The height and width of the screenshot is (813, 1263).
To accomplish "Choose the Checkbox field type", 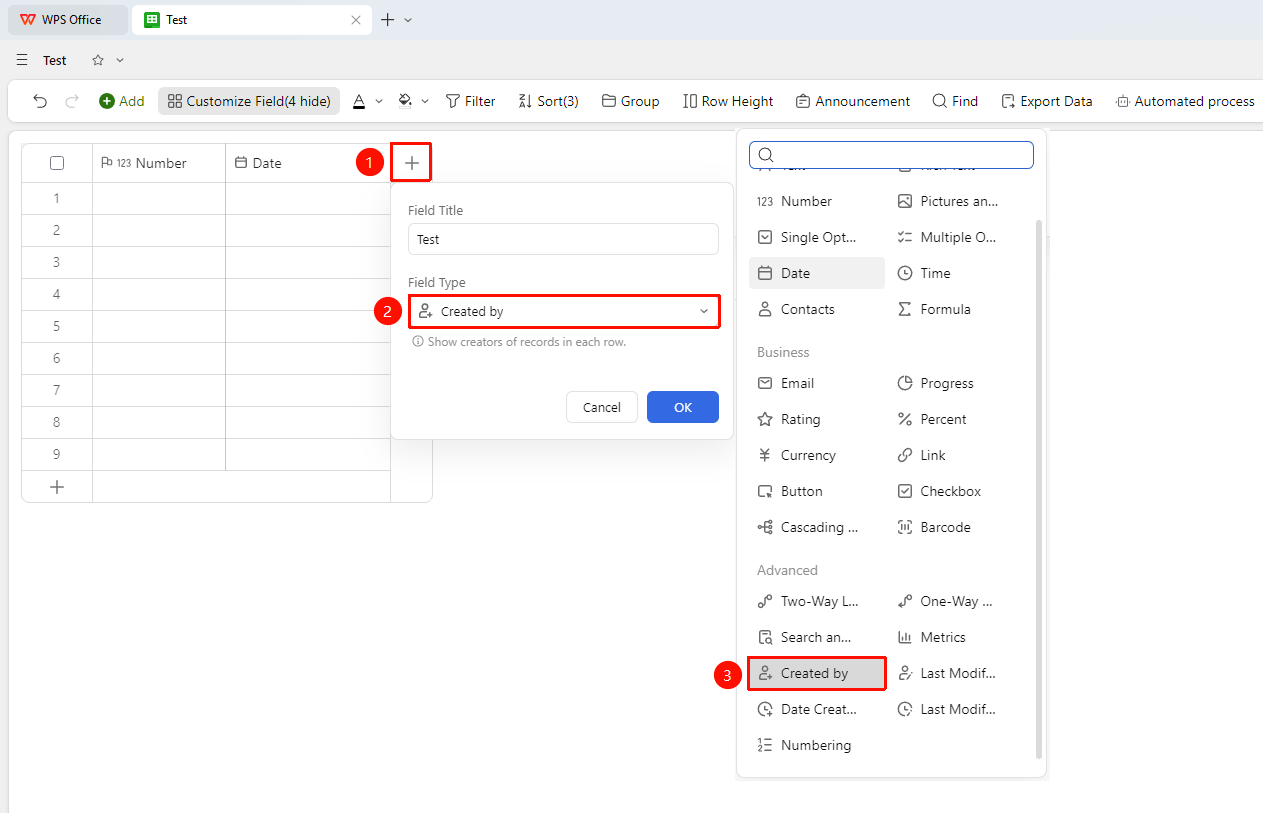I will click(x=957, y=491).
